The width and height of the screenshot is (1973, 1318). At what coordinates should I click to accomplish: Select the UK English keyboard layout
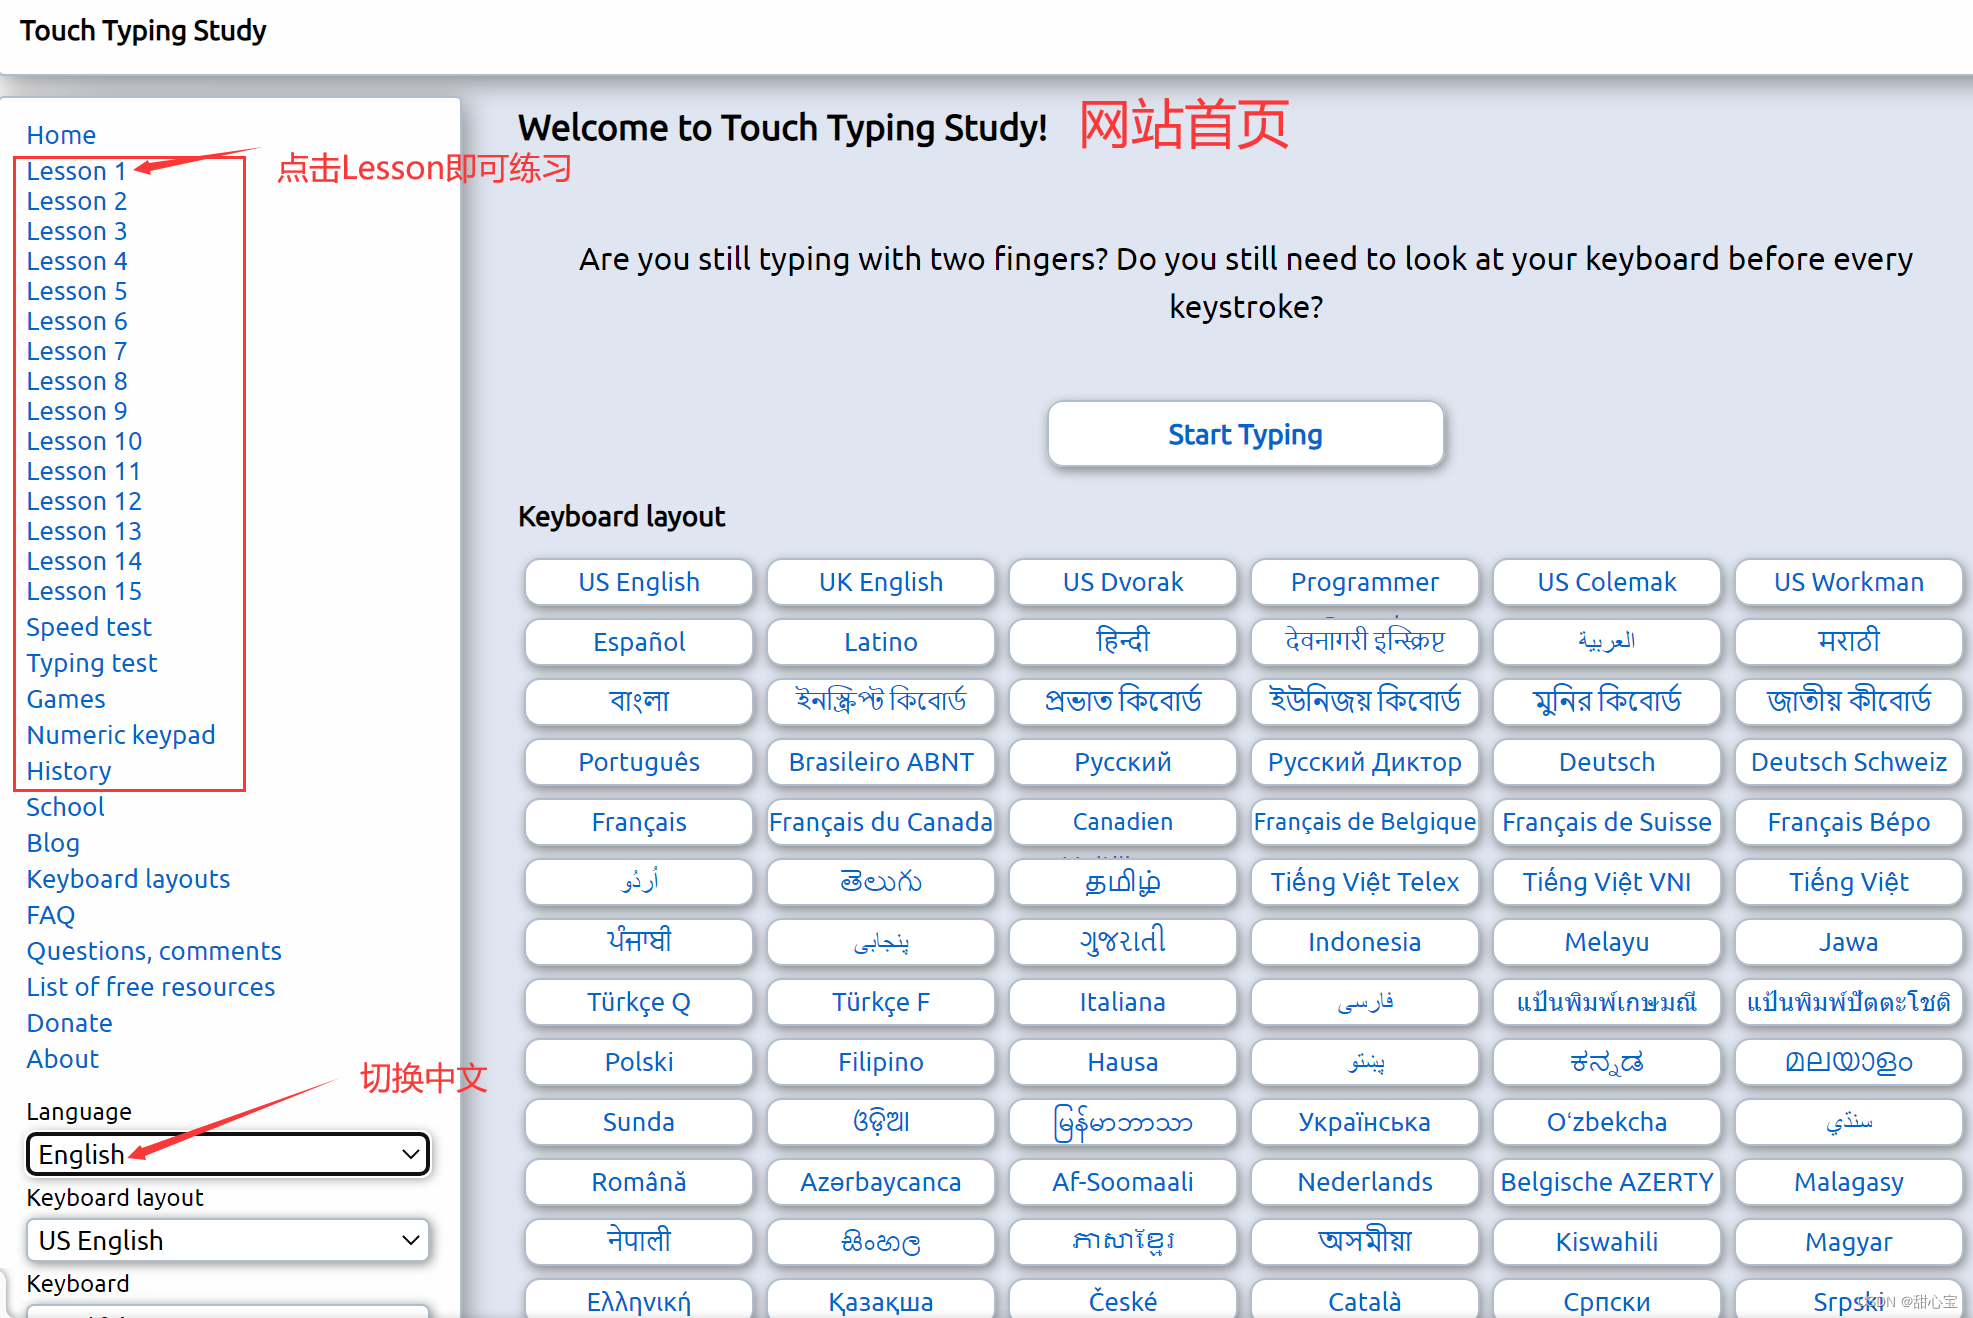click(x=880, y=582)
